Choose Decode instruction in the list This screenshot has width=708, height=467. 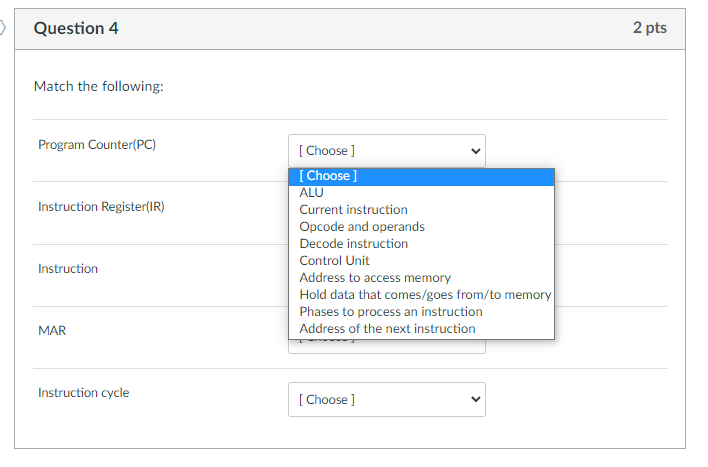421,244
